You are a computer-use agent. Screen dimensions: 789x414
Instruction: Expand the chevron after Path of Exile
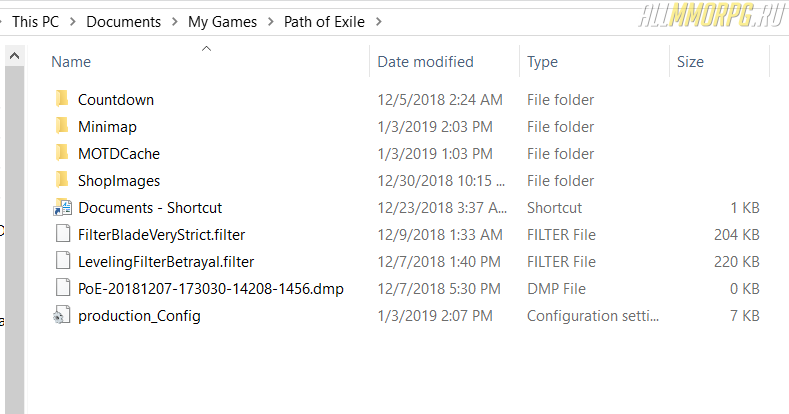[x=379, y=22]
